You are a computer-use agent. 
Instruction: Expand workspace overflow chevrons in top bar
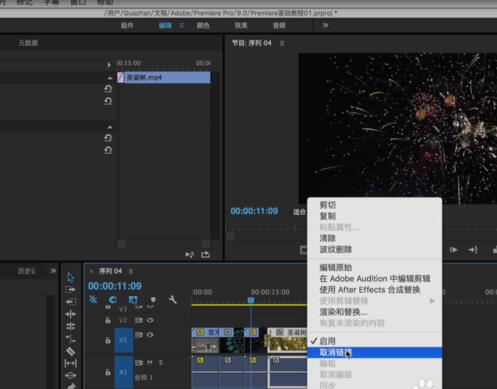[x=325, y=25]
